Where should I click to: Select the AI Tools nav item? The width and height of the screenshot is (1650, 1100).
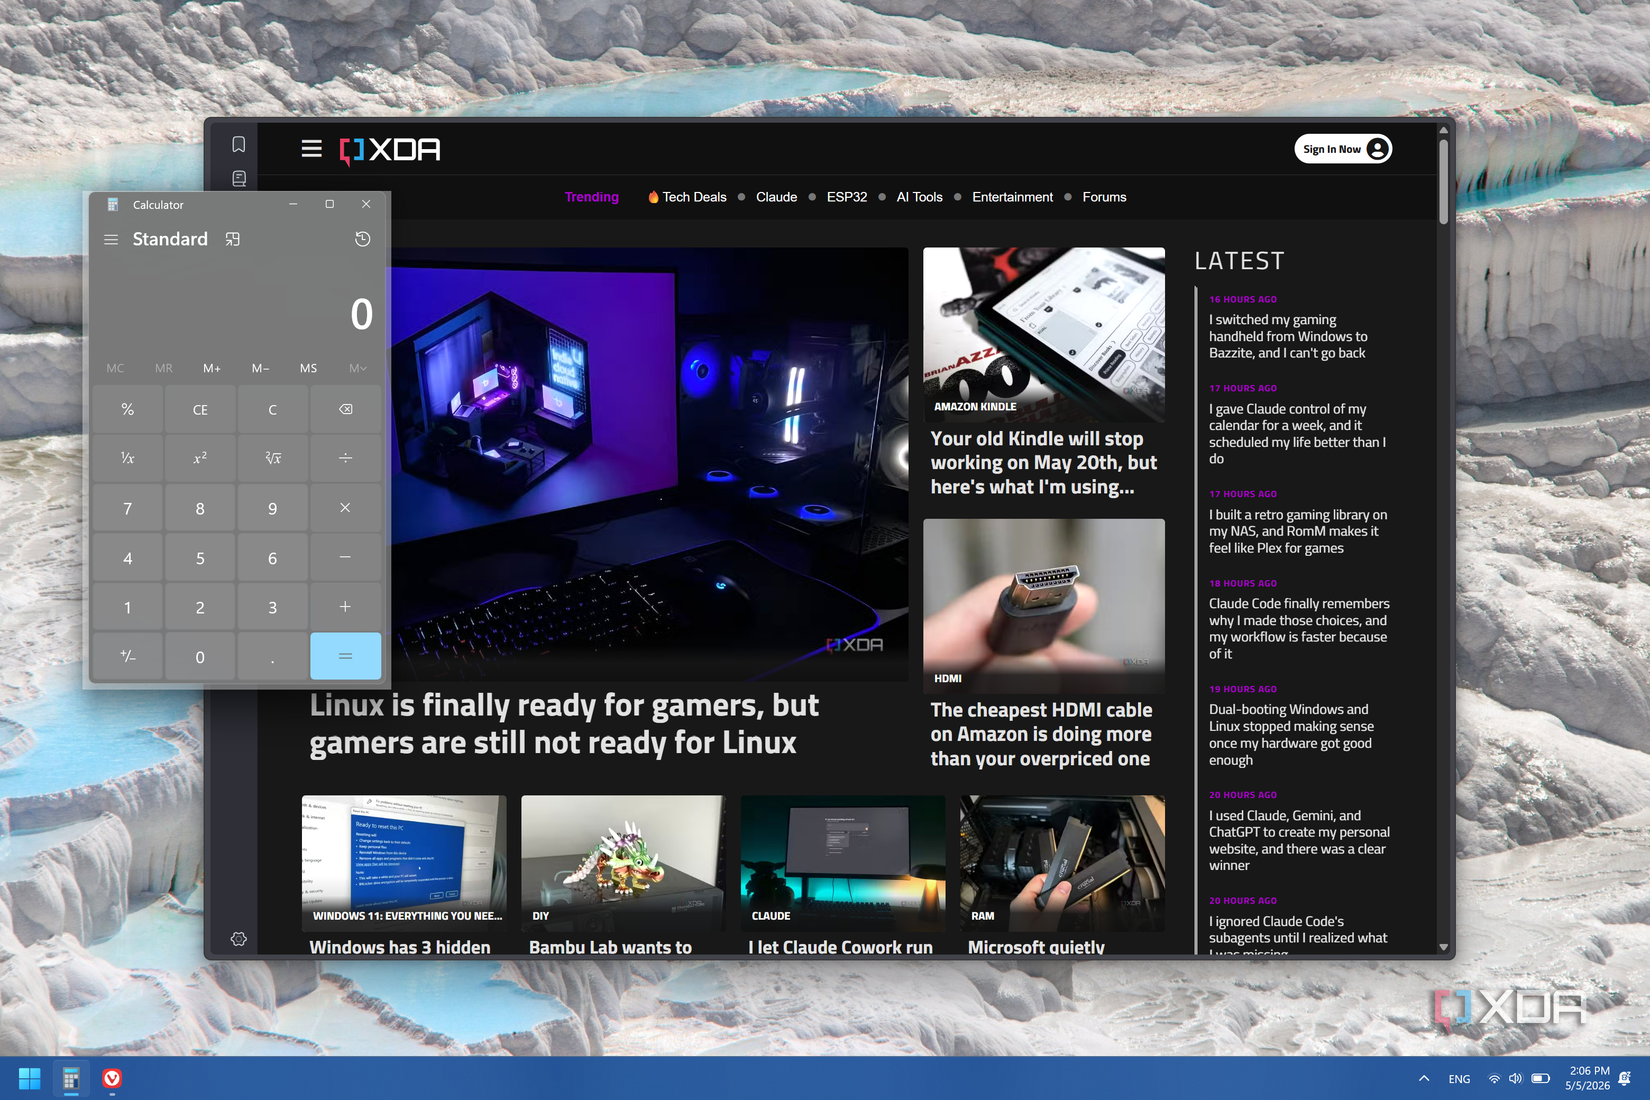(x=920, y=197)
